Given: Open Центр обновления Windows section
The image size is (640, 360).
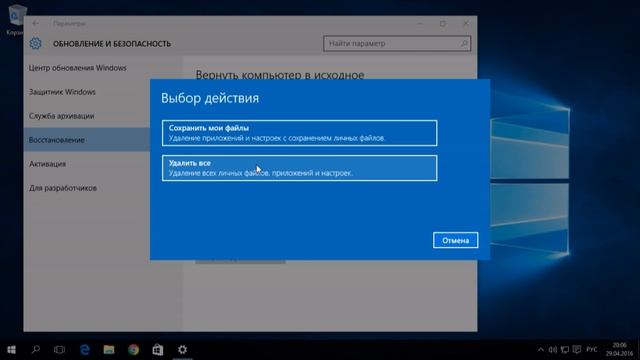Looking at the screenshot, I should pos(78,68).
